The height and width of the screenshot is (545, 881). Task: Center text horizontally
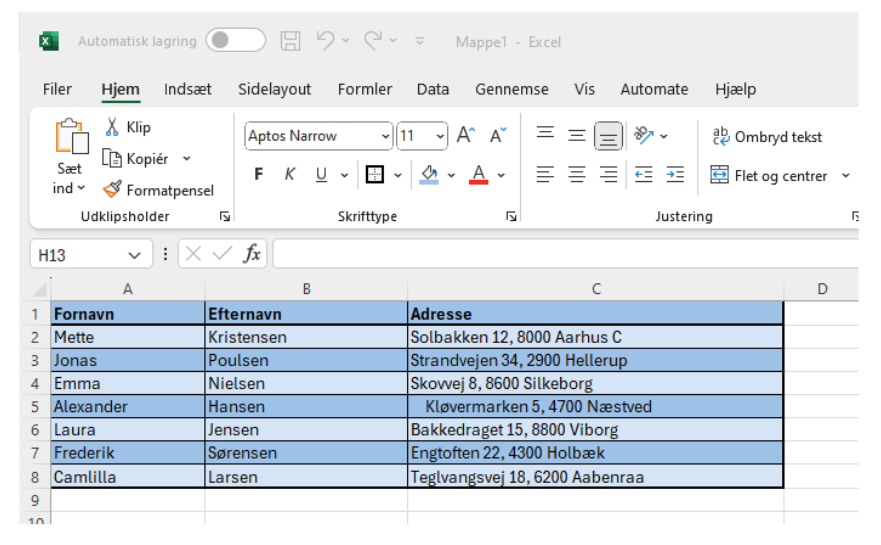pos(576,174)
